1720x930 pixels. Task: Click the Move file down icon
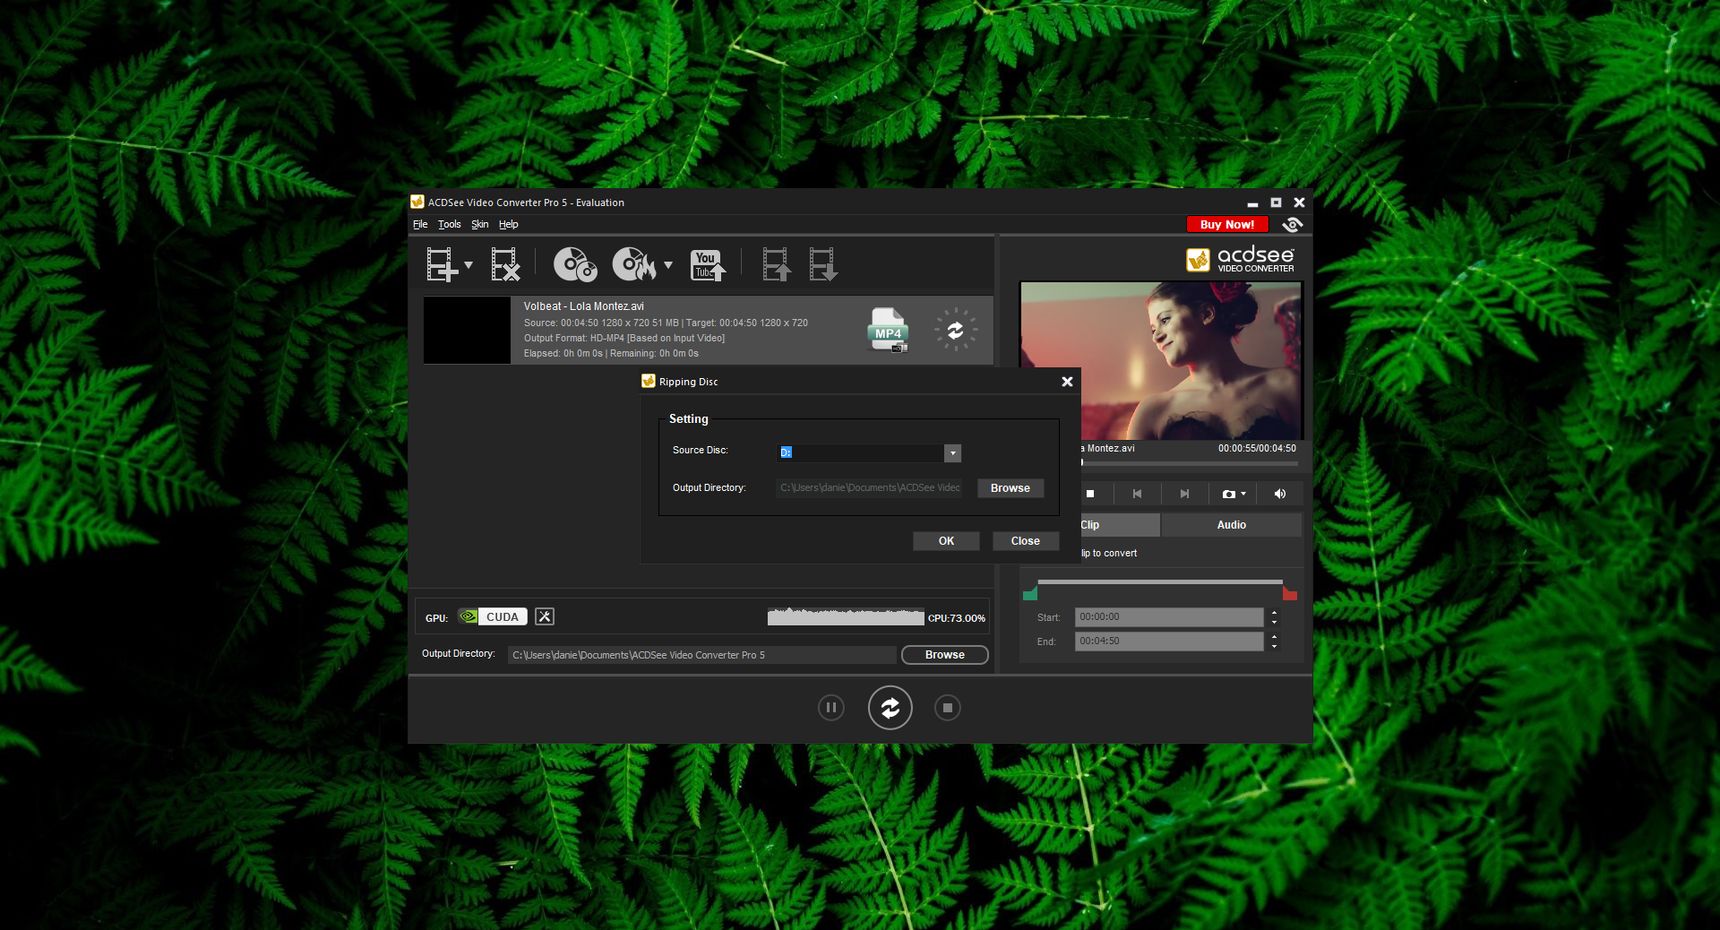(823, 264)
